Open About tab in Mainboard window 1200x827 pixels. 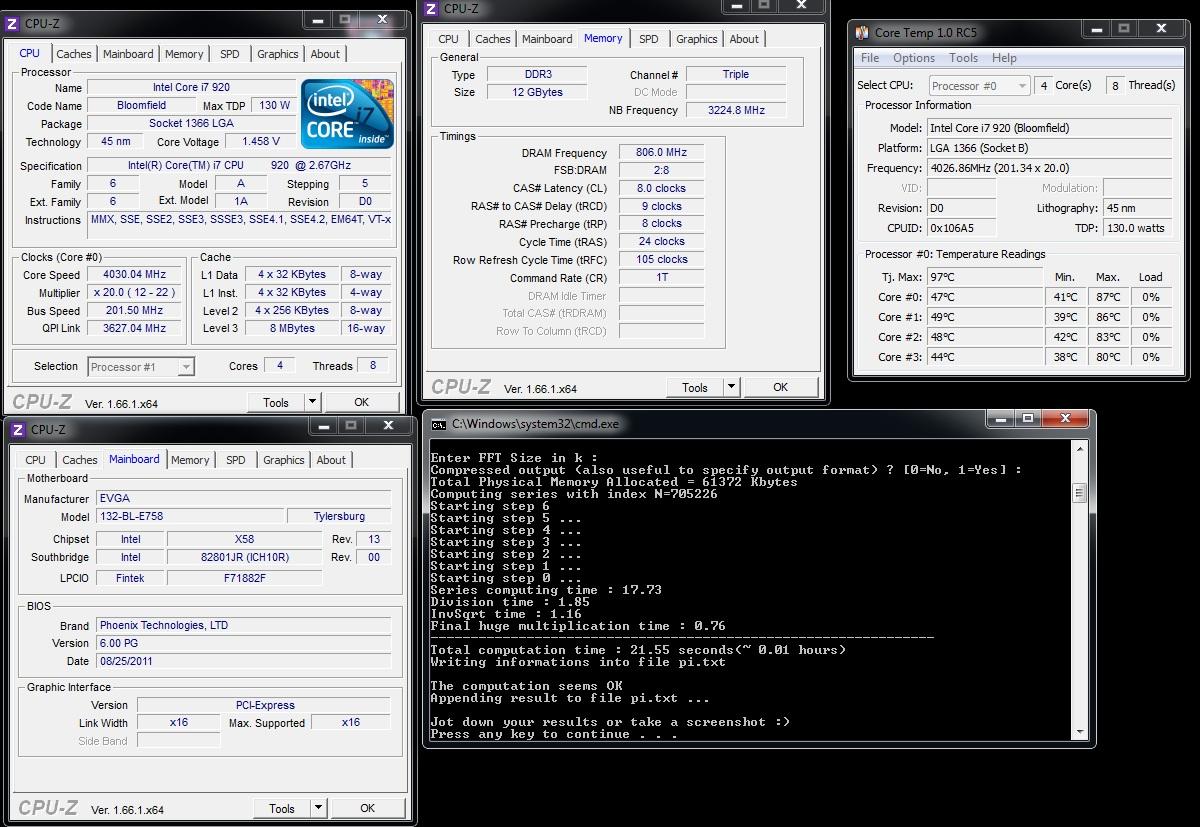click(331, 460)
